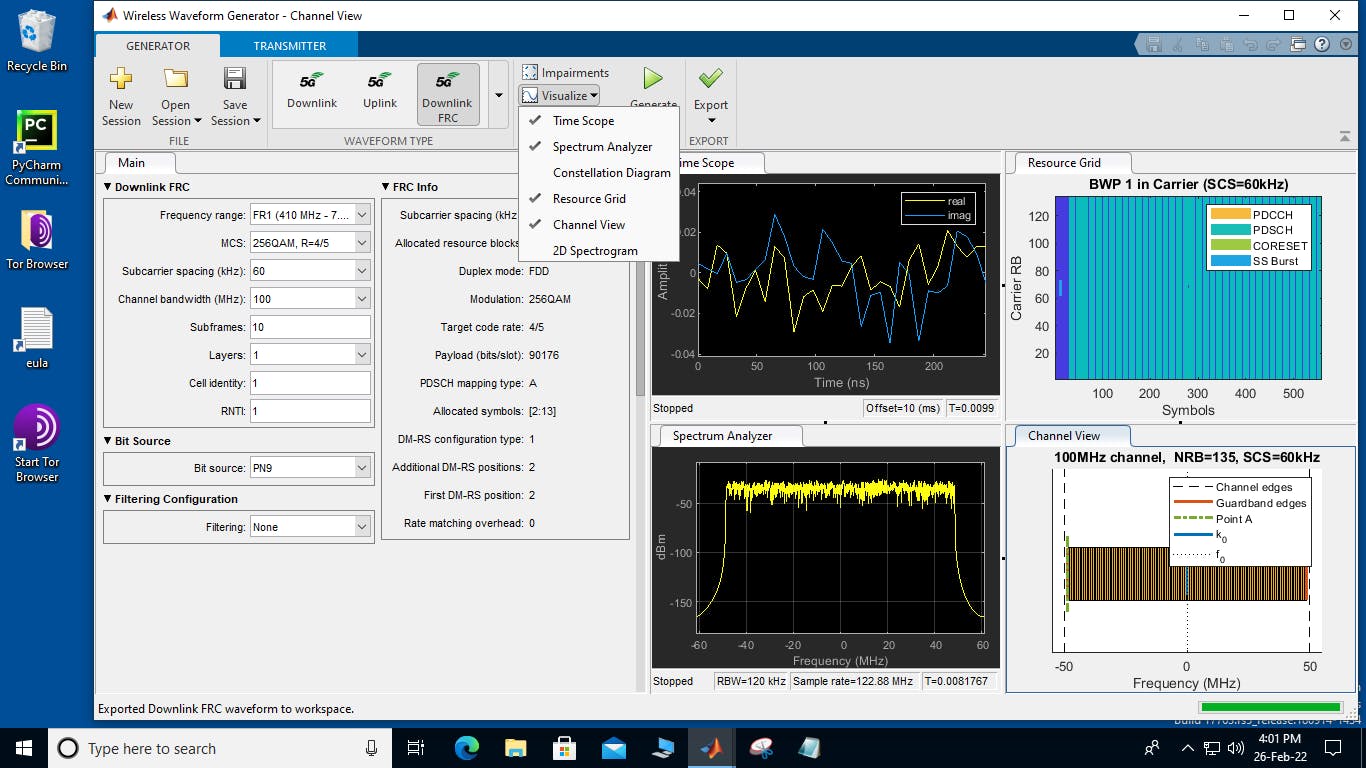Viewport: 1366px width, 768px height.
Task: Collapse the toolstrip with the up arrow
Action: 1345,137
